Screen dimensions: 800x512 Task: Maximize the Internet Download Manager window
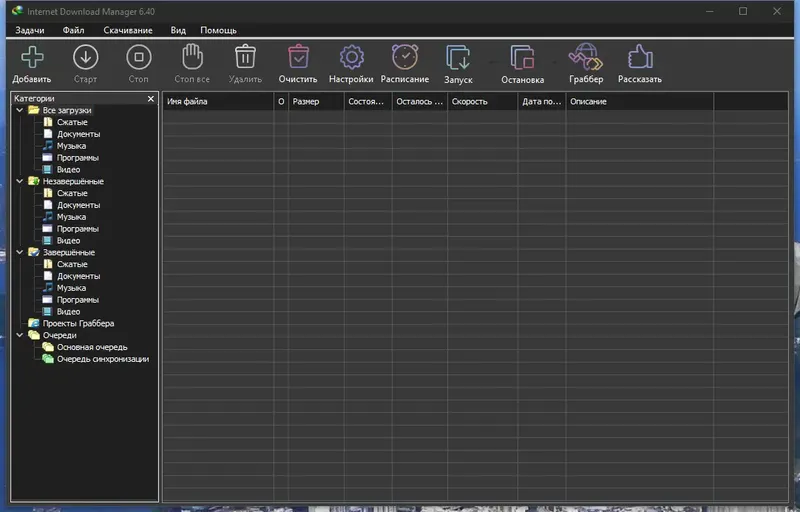[743, 11]
